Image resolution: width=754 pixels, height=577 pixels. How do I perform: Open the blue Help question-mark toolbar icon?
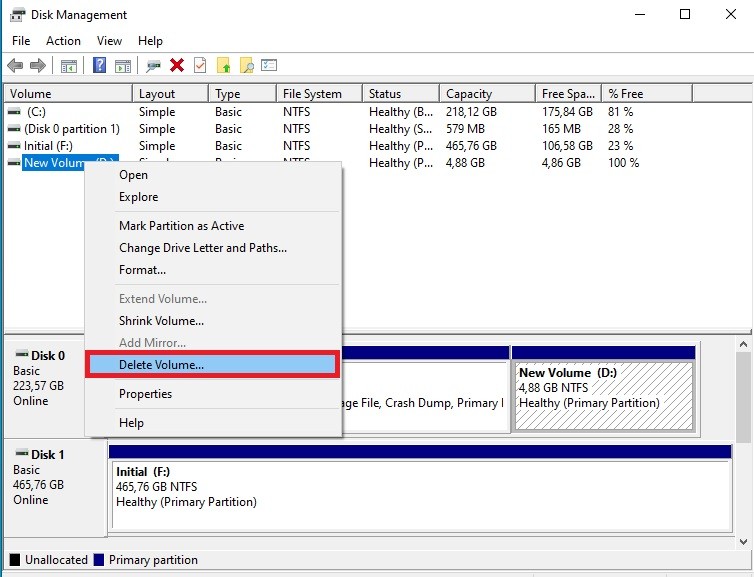pos(99,65)
